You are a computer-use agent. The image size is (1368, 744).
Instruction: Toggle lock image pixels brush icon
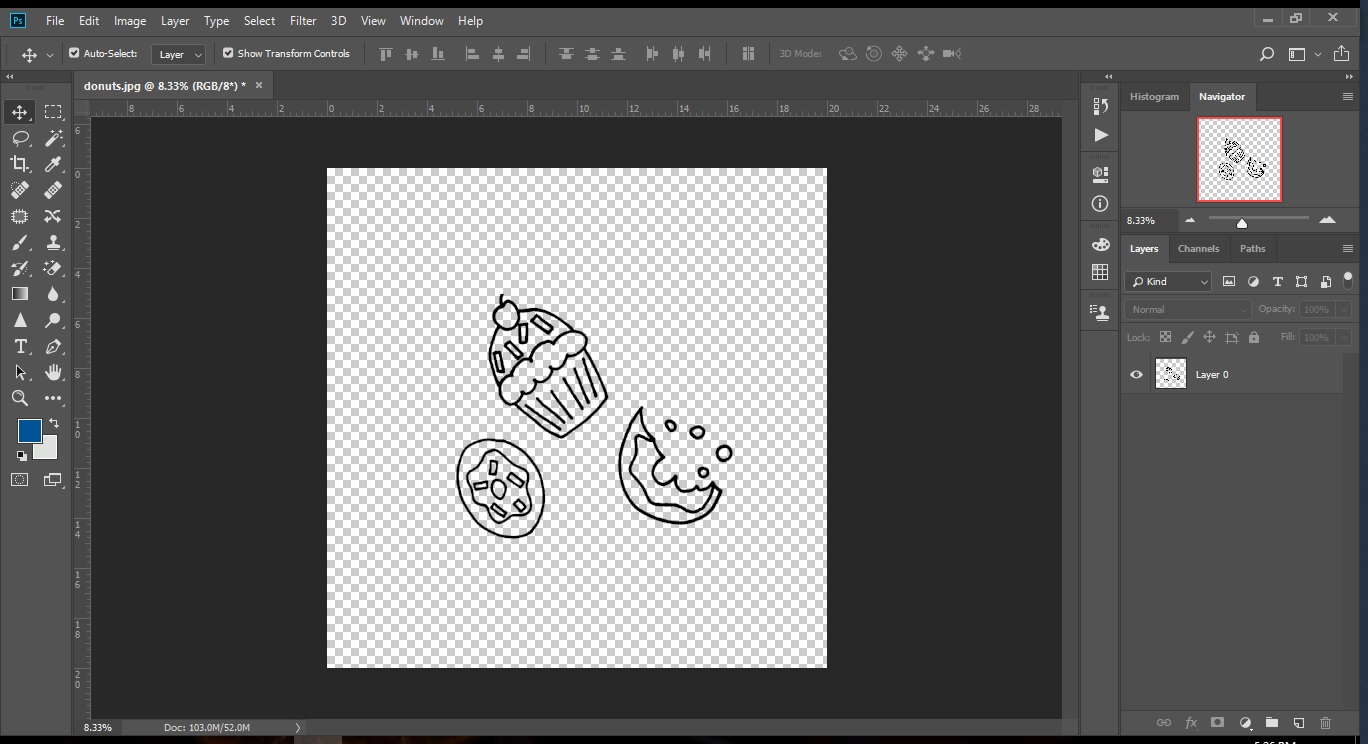tap(1188, 337)
